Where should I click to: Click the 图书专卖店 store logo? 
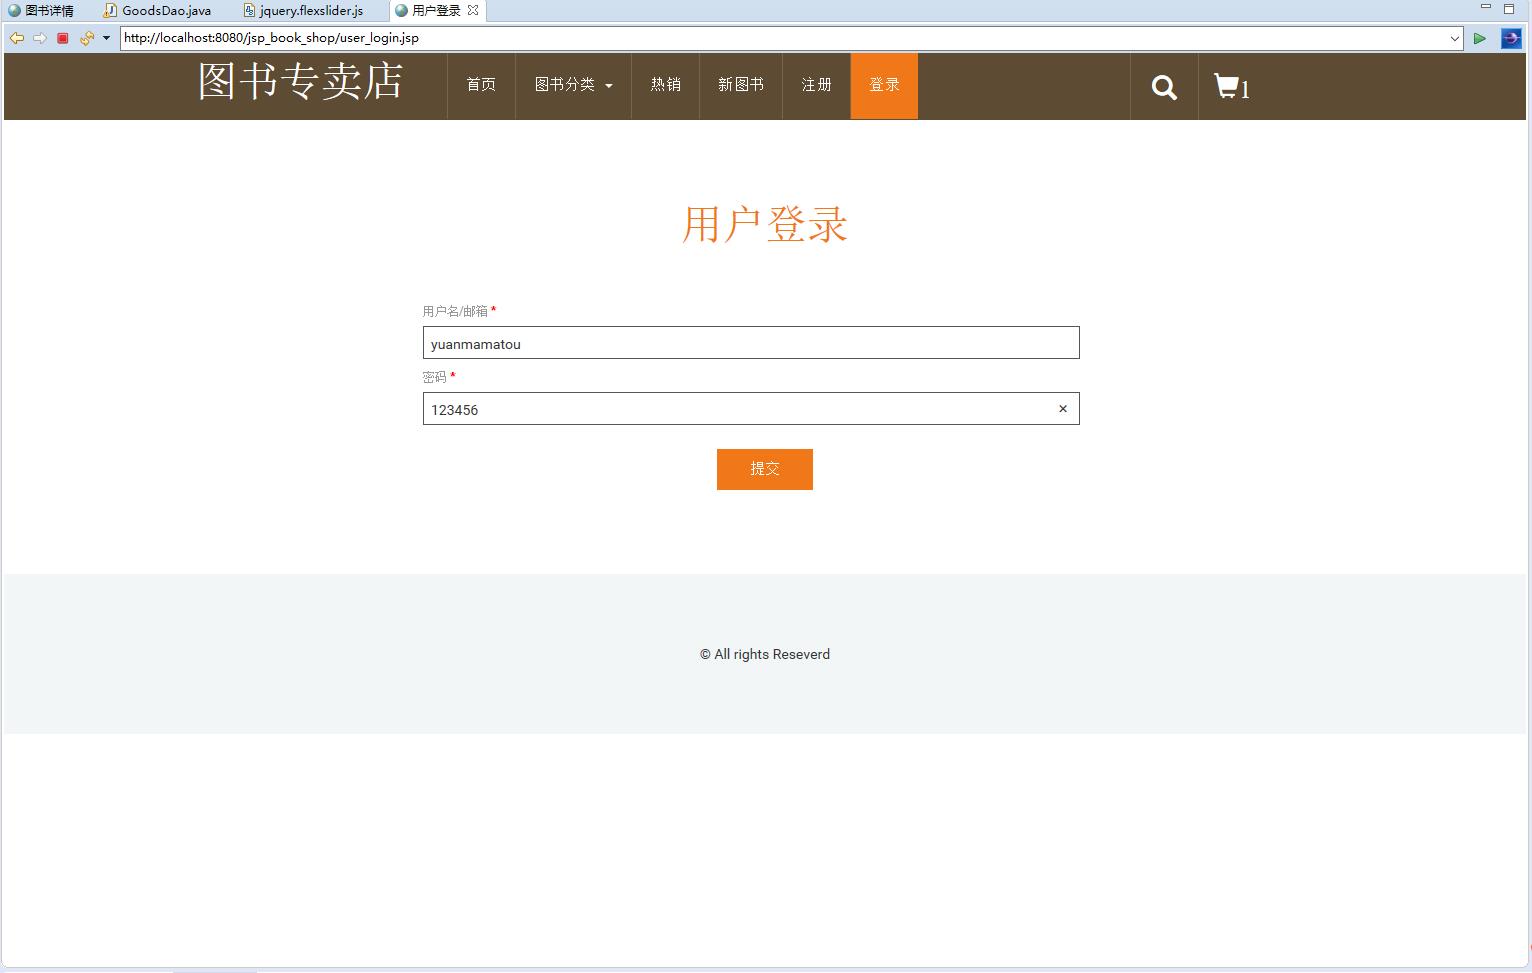[x=299, y=84]
